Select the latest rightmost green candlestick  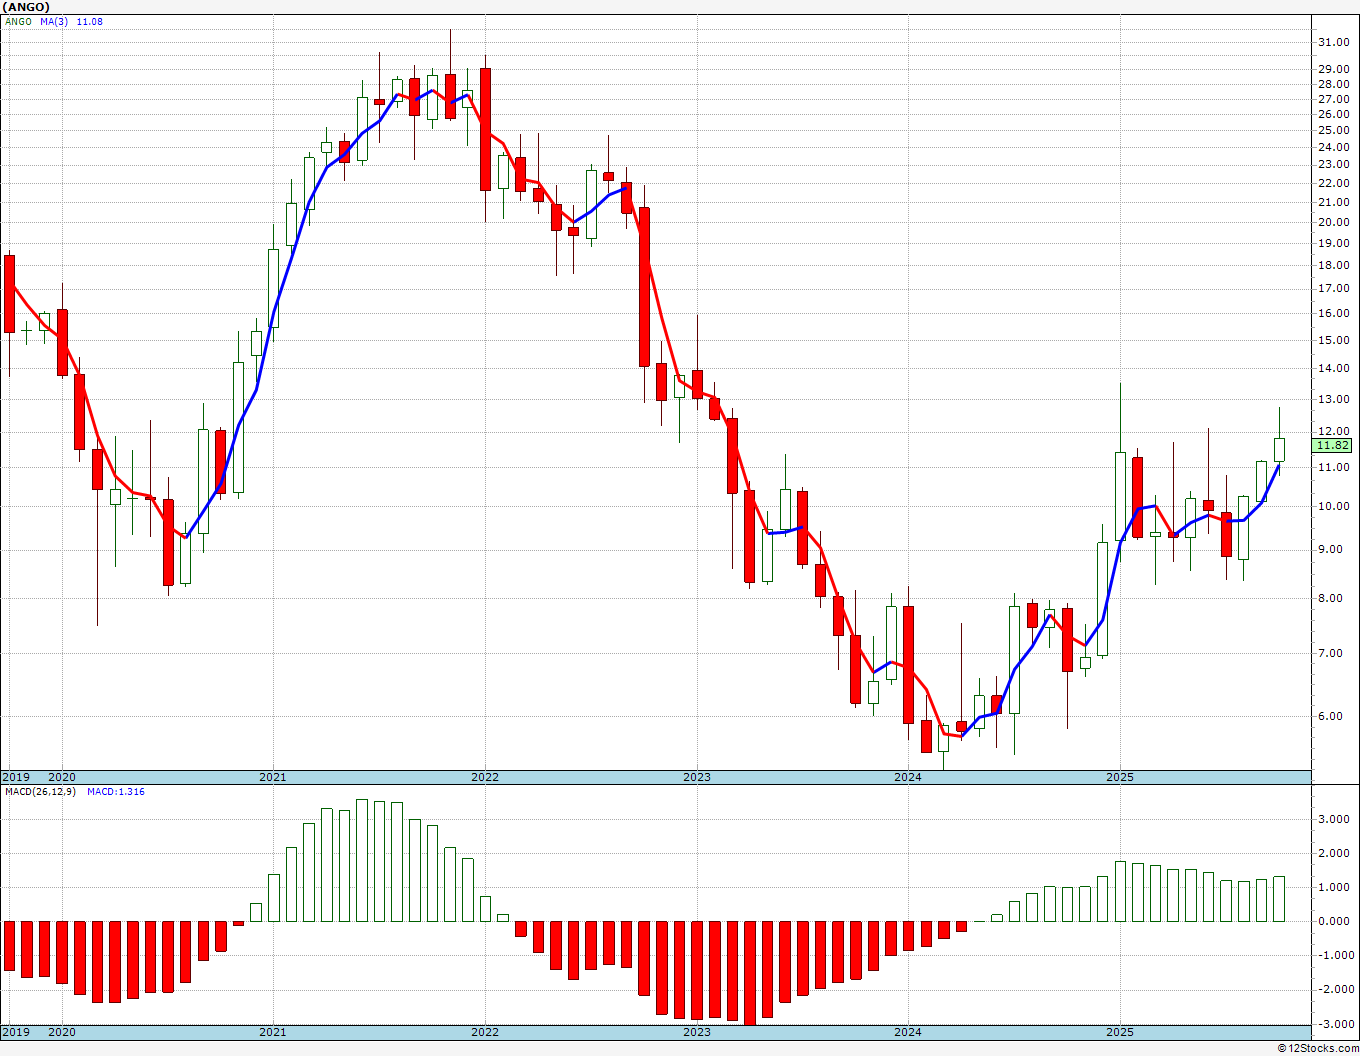click(1279, 449)
